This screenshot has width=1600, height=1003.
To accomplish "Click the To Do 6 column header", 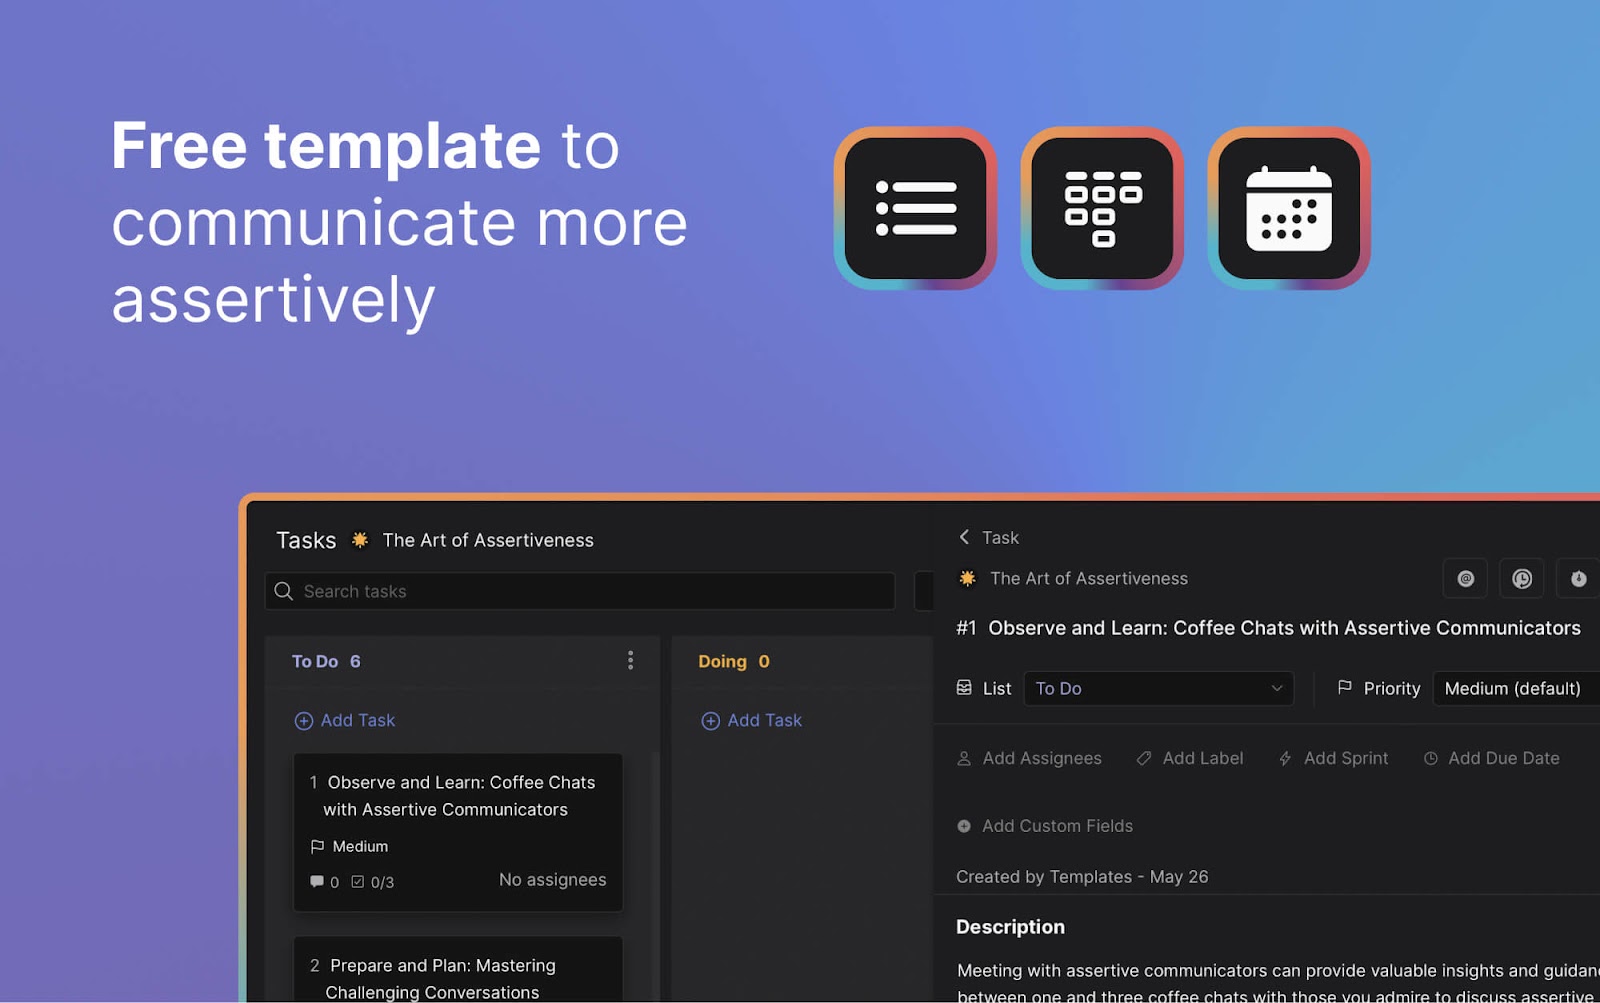I will click(x=326, y=661).
